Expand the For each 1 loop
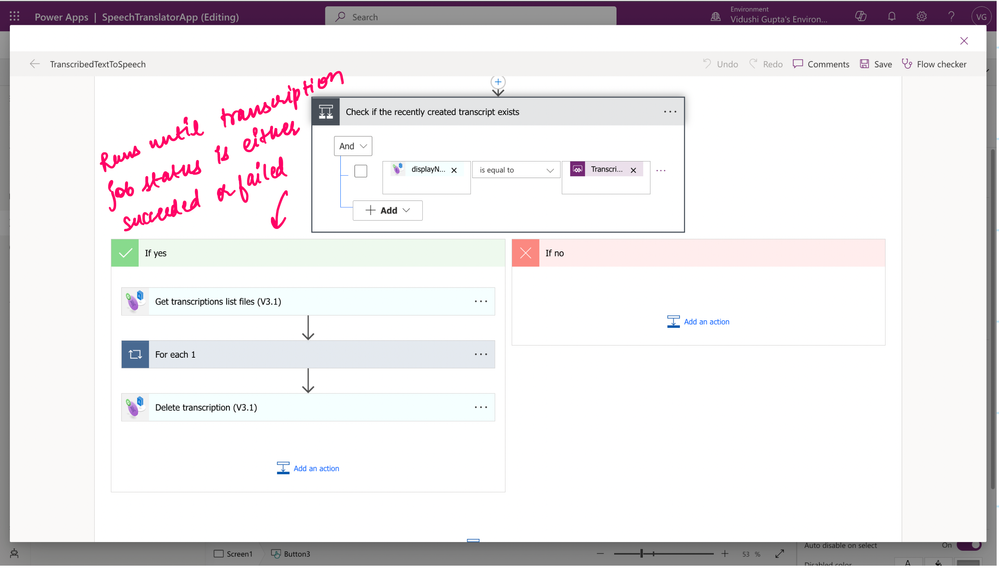Screen dimensions: 999x568 click(x=308, y=354)
